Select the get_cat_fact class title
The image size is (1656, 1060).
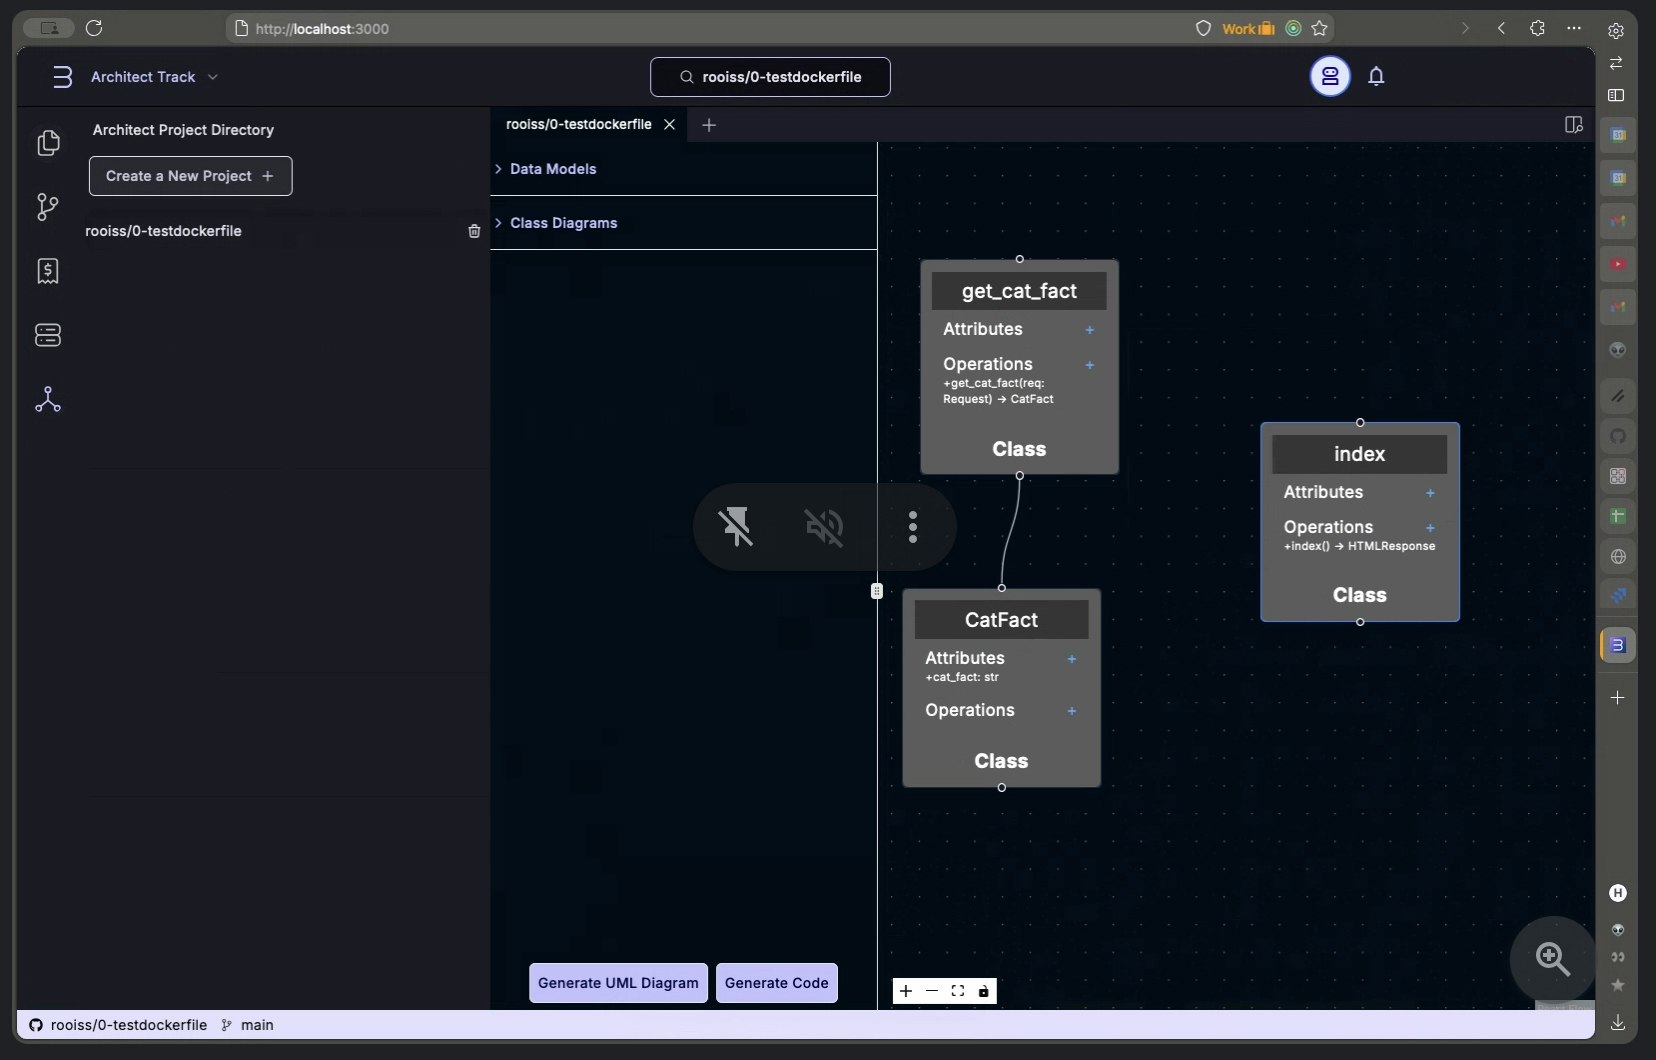[x=1019, y=291]
